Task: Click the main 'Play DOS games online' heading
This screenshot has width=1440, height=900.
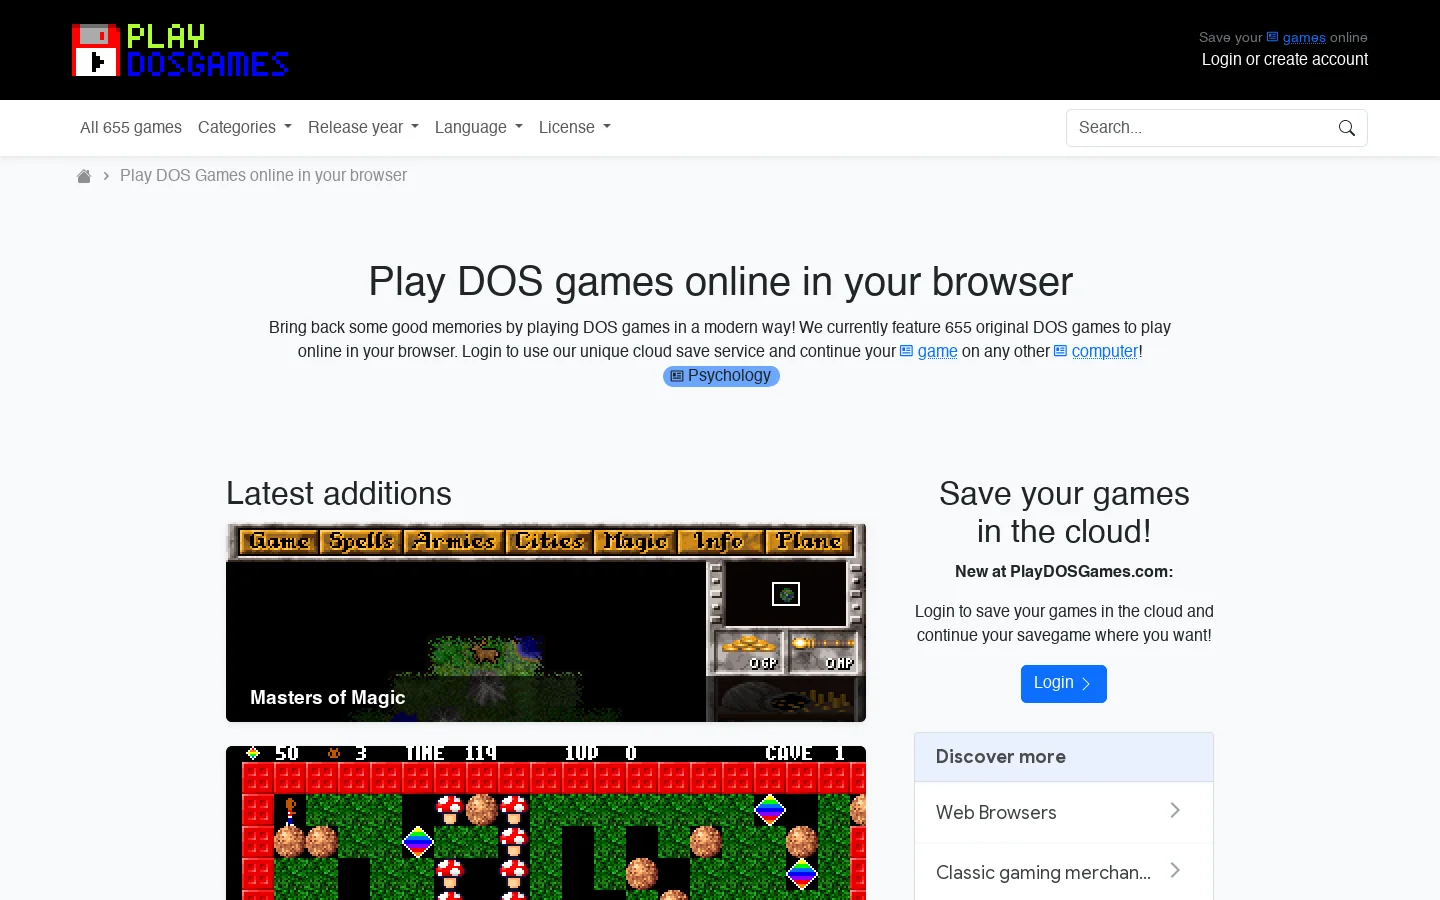Action: click(720, 282)
